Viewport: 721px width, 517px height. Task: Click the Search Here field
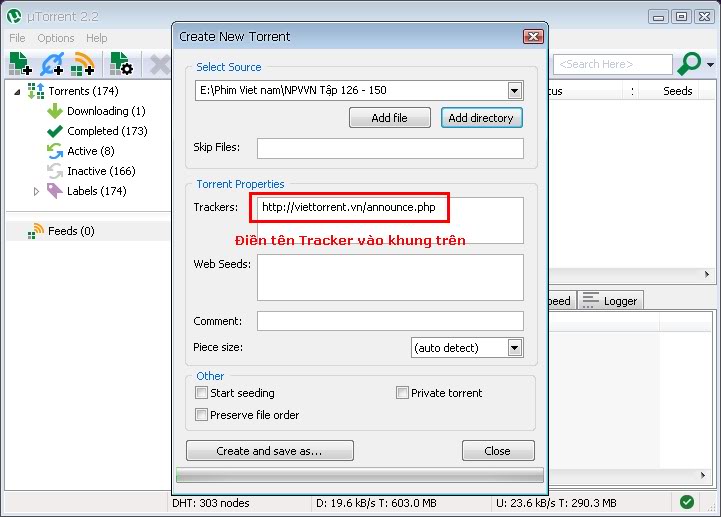point(612,64)
